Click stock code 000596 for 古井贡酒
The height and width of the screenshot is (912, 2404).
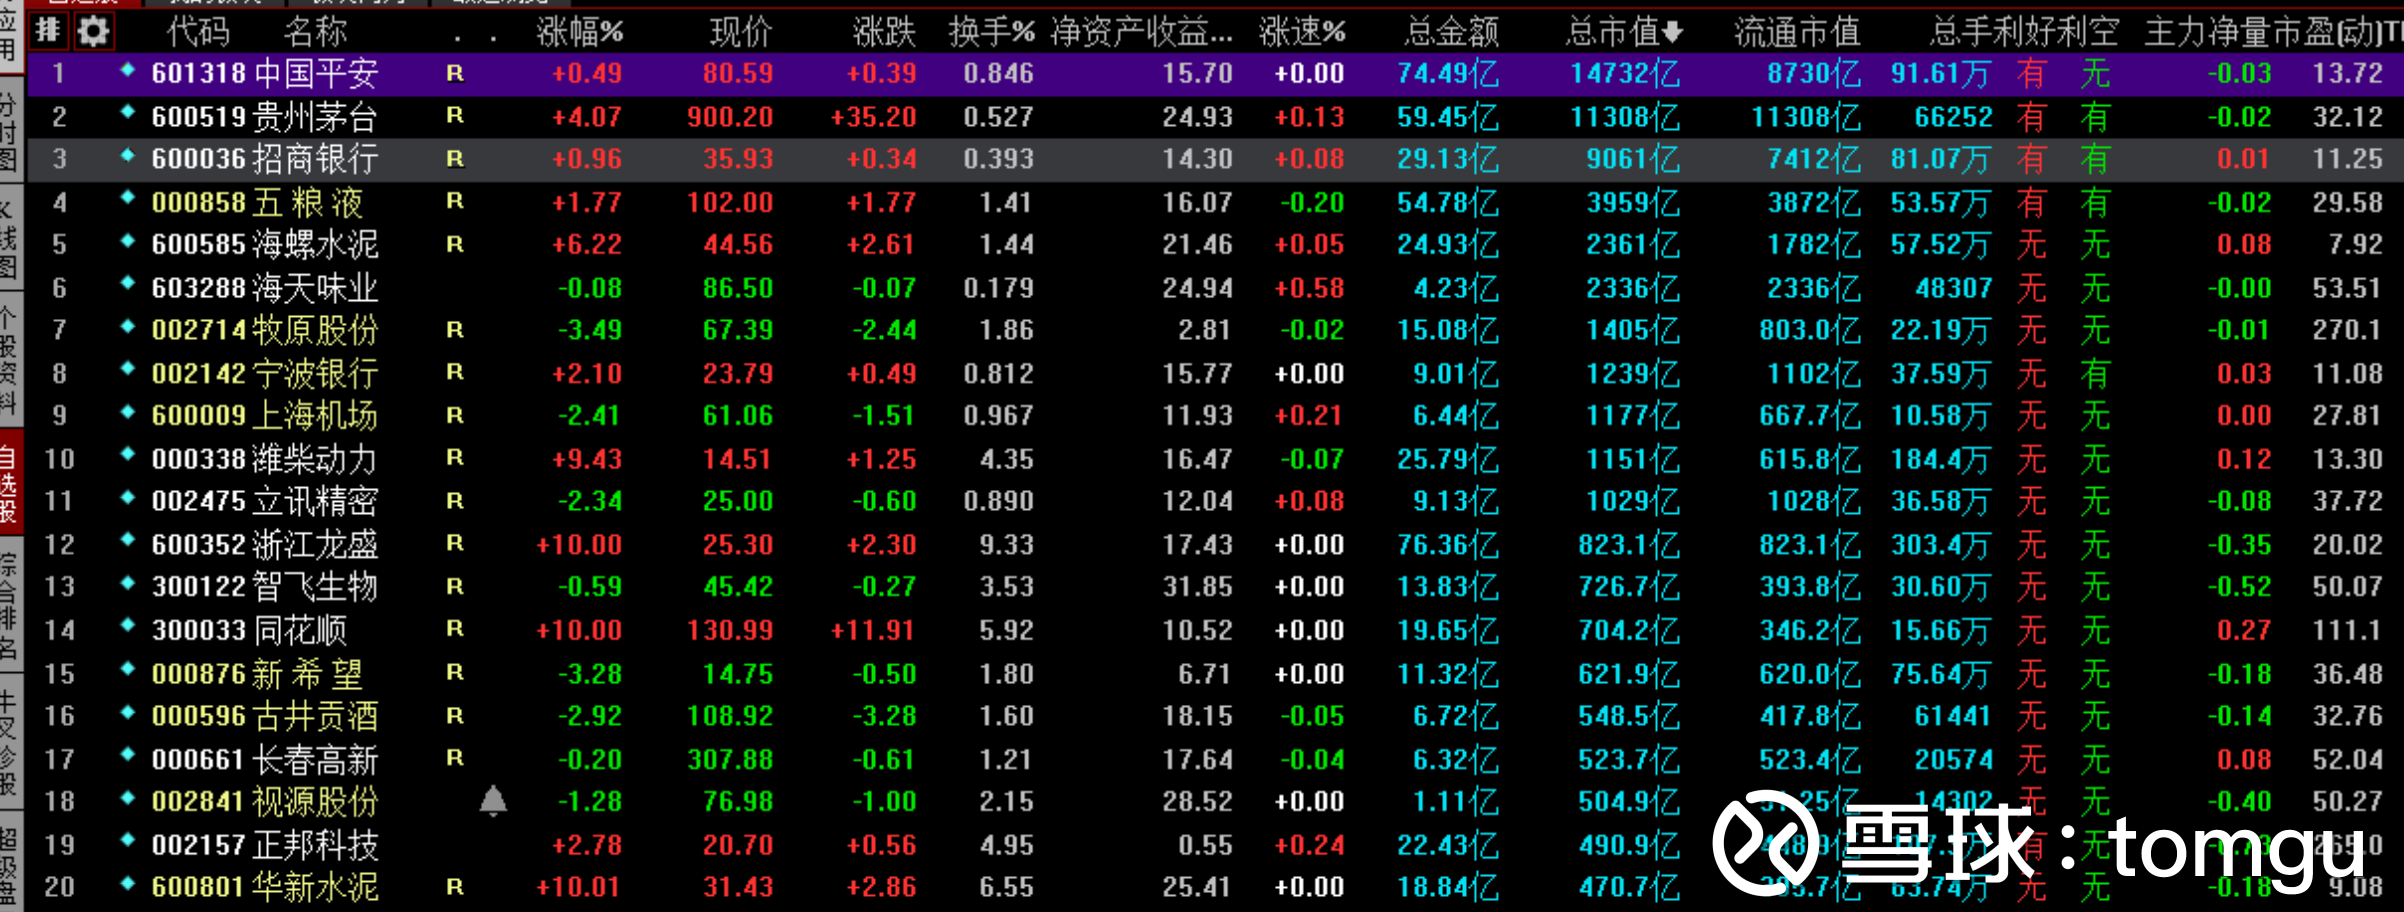point(199,715)
